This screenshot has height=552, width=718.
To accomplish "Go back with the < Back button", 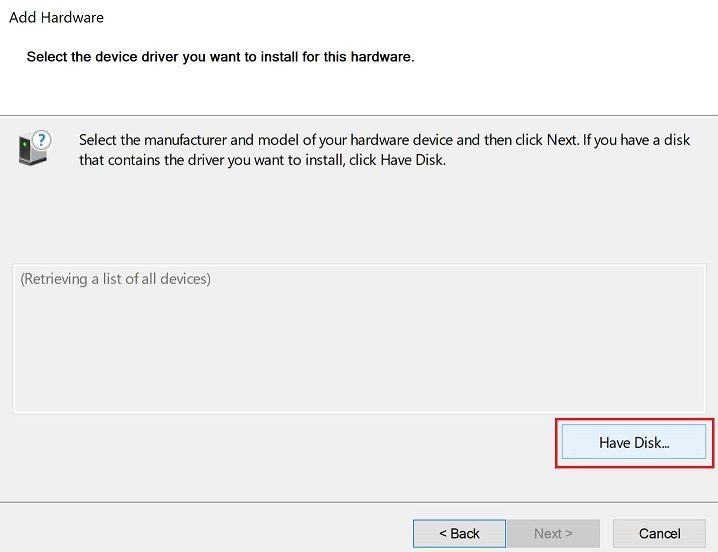I will [x=459, y=533].
